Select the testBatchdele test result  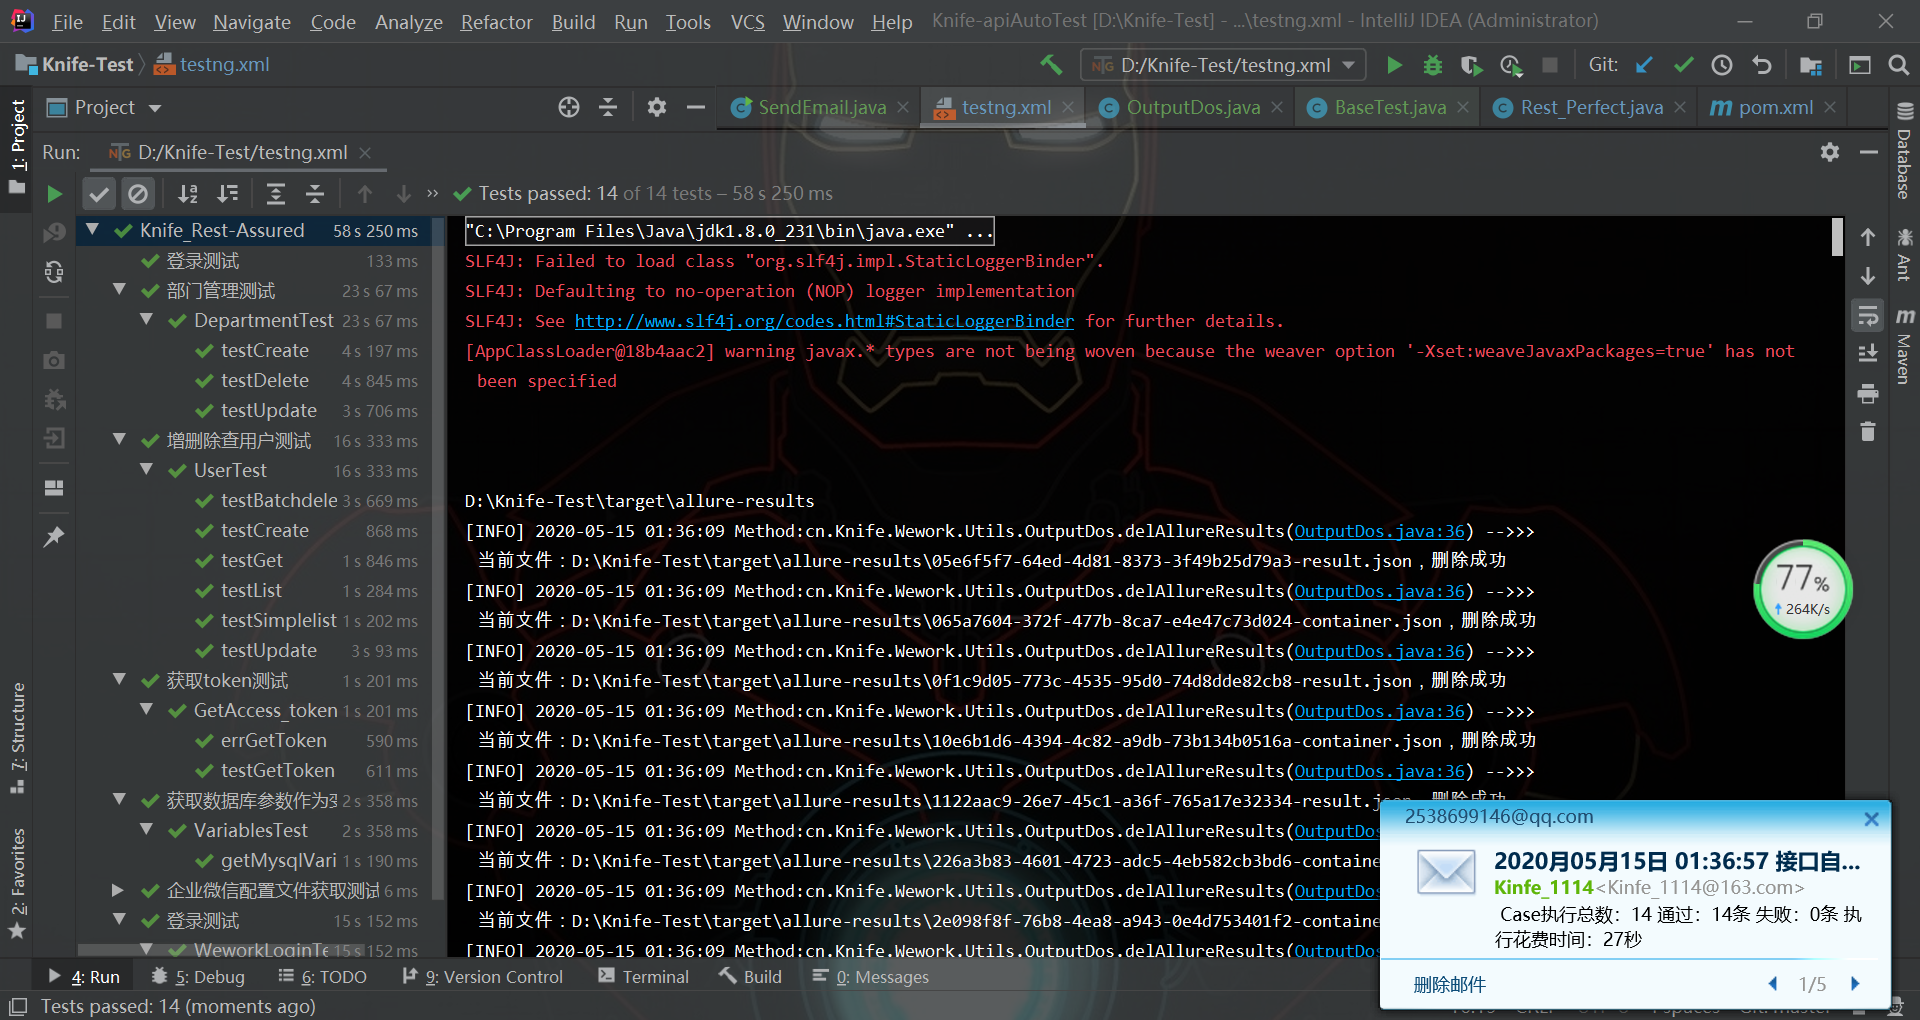point(279,501)
